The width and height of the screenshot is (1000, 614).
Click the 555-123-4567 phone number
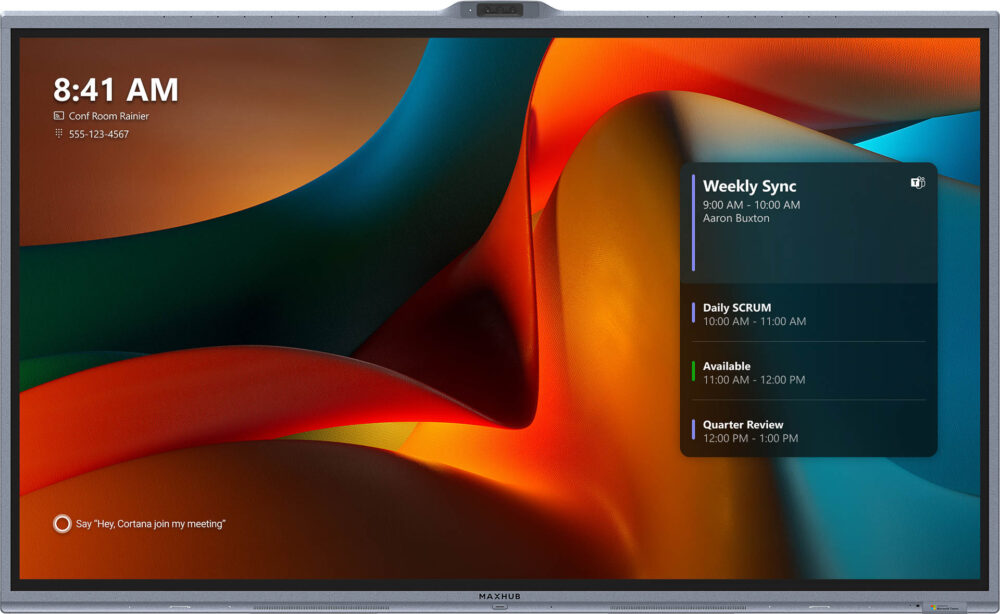point(99,134)
